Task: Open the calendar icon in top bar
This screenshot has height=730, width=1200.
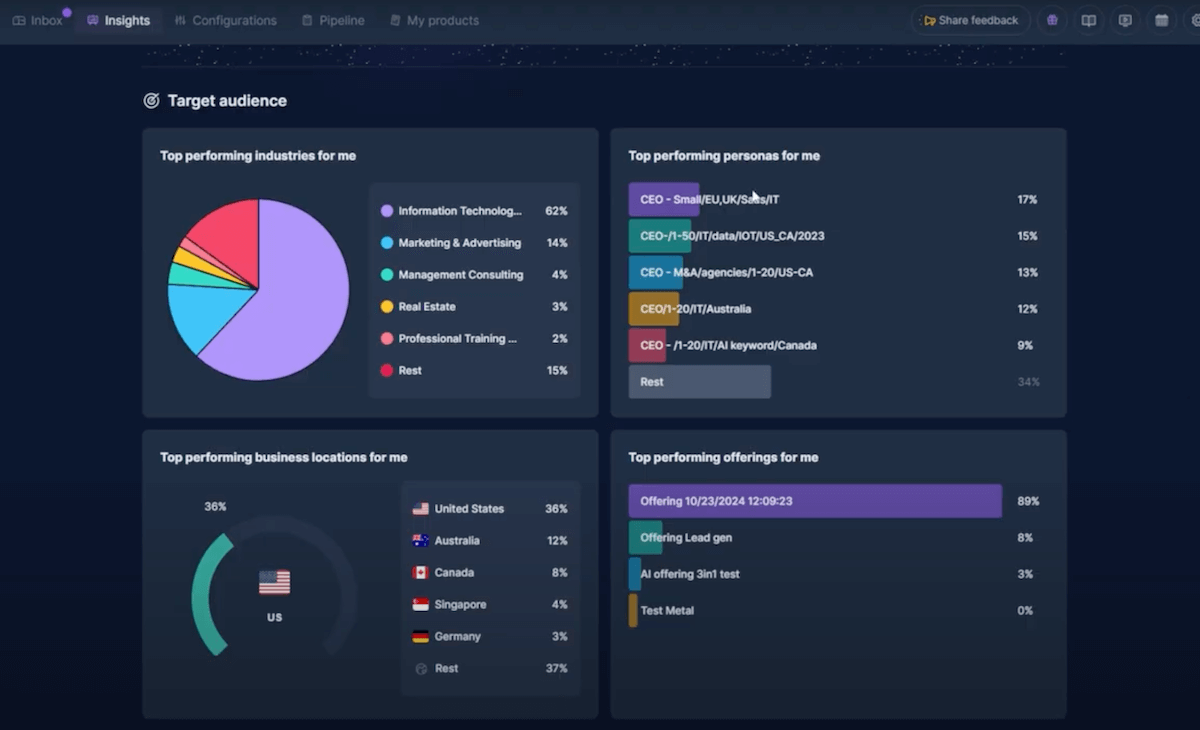Action: click(x=1161, y=20)
